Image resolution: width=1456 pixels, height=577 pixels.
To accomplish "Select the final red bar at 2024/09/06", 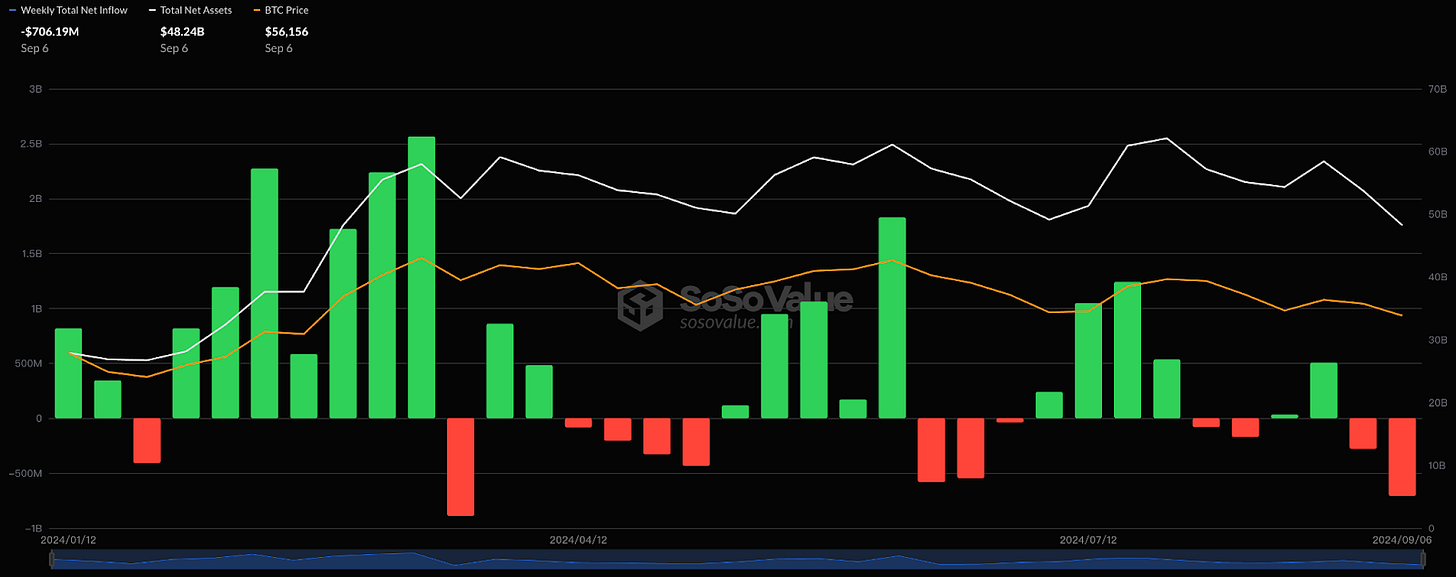I will pyautogui.click(x=1402, y=457).
